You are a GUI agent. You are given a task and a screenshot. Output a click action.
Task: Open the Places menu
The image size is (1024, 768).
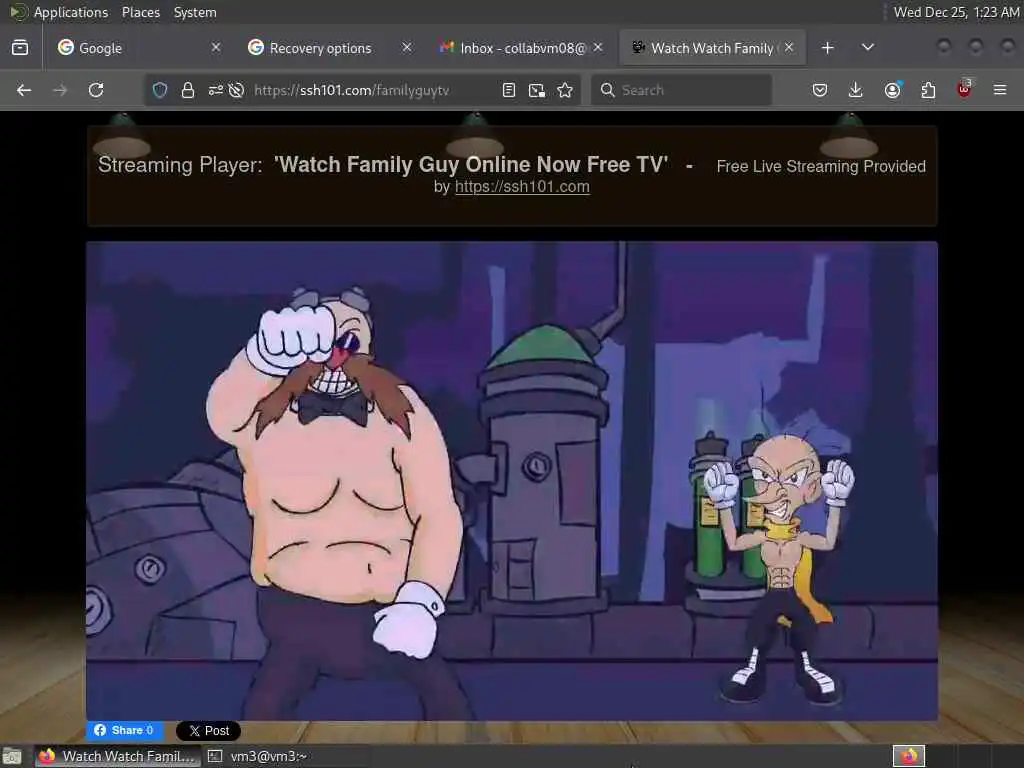(x=140, y=12)
